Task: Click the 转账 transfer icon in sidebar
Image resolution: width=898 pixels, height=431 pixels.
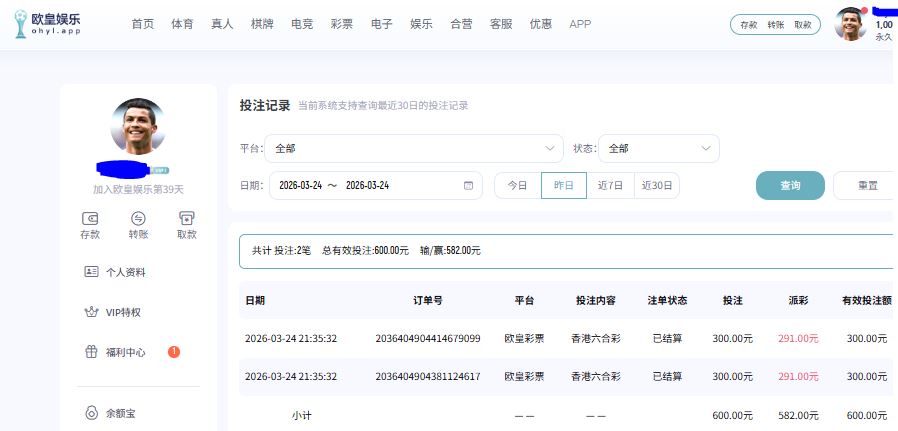Action: 138,220
